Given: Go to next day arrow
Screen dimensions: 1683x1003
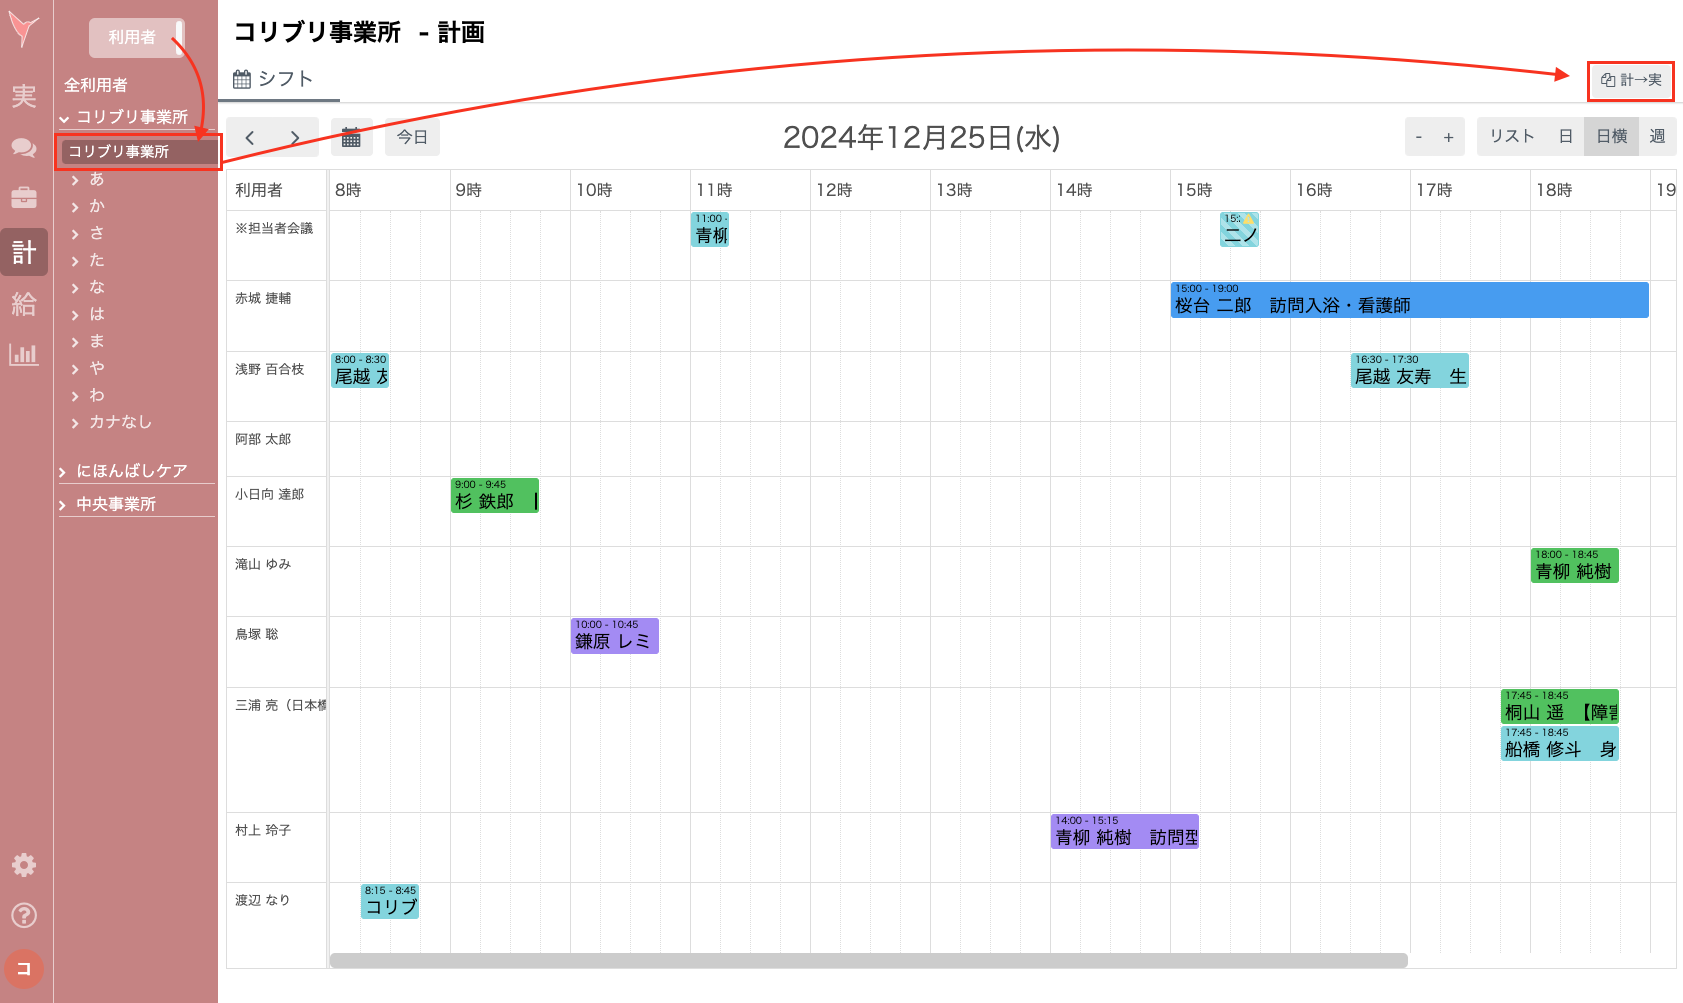Looking at the screenshot, I should tap(295, 137).
